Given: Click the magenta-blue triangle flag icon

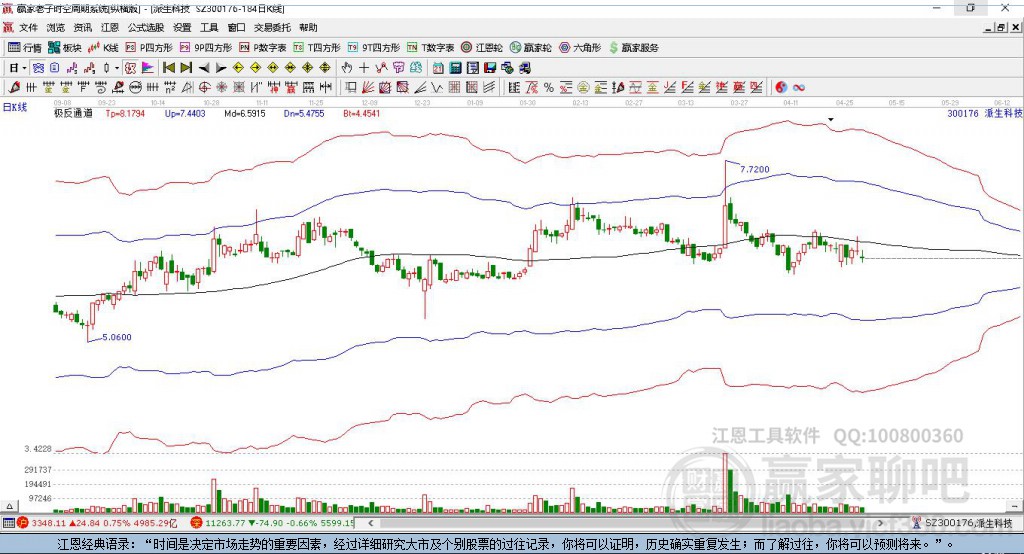Looking at the screenshot, I should pyautogui.click(x=148, y=68).
